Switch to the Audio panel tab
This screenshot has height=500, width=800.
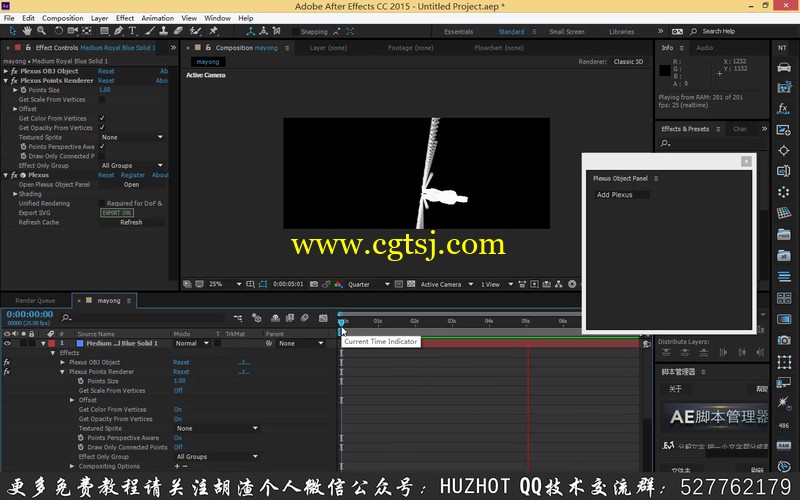point(704,47)
